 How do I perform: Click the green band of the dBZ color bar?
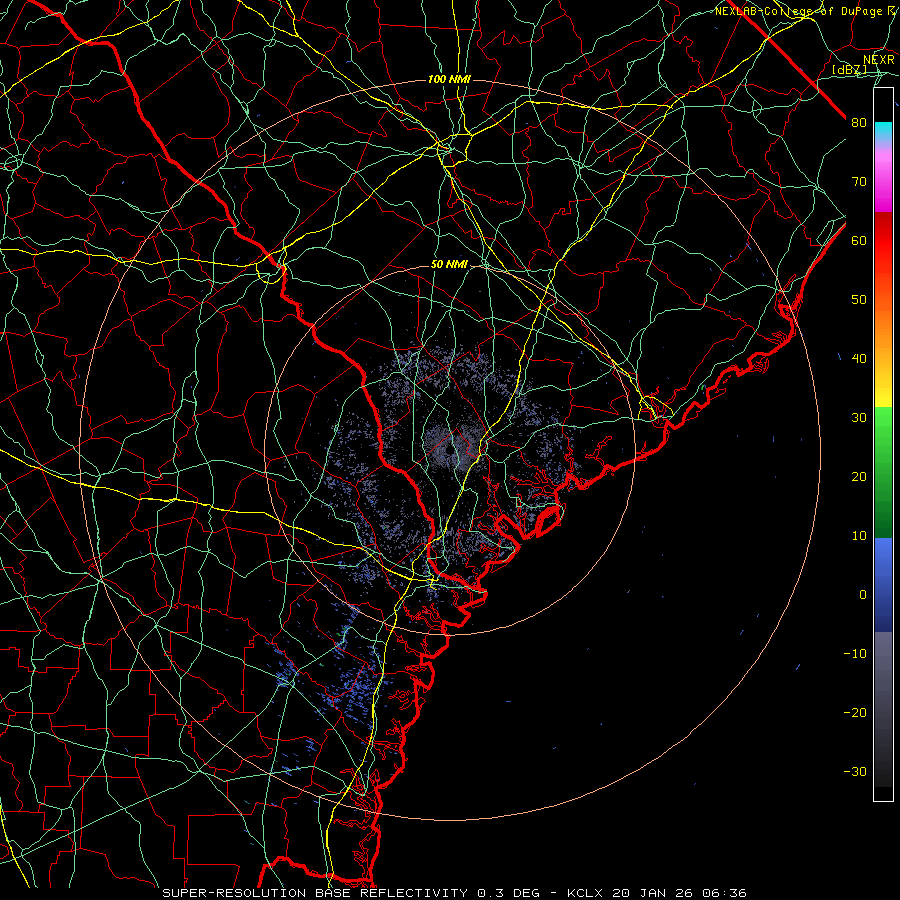click(x=883, y=472)
